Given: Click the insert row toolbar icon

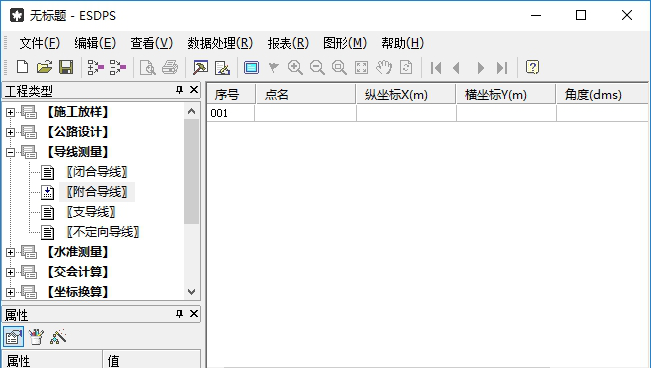Looking at the screenshot, I should tap(95, 67).
